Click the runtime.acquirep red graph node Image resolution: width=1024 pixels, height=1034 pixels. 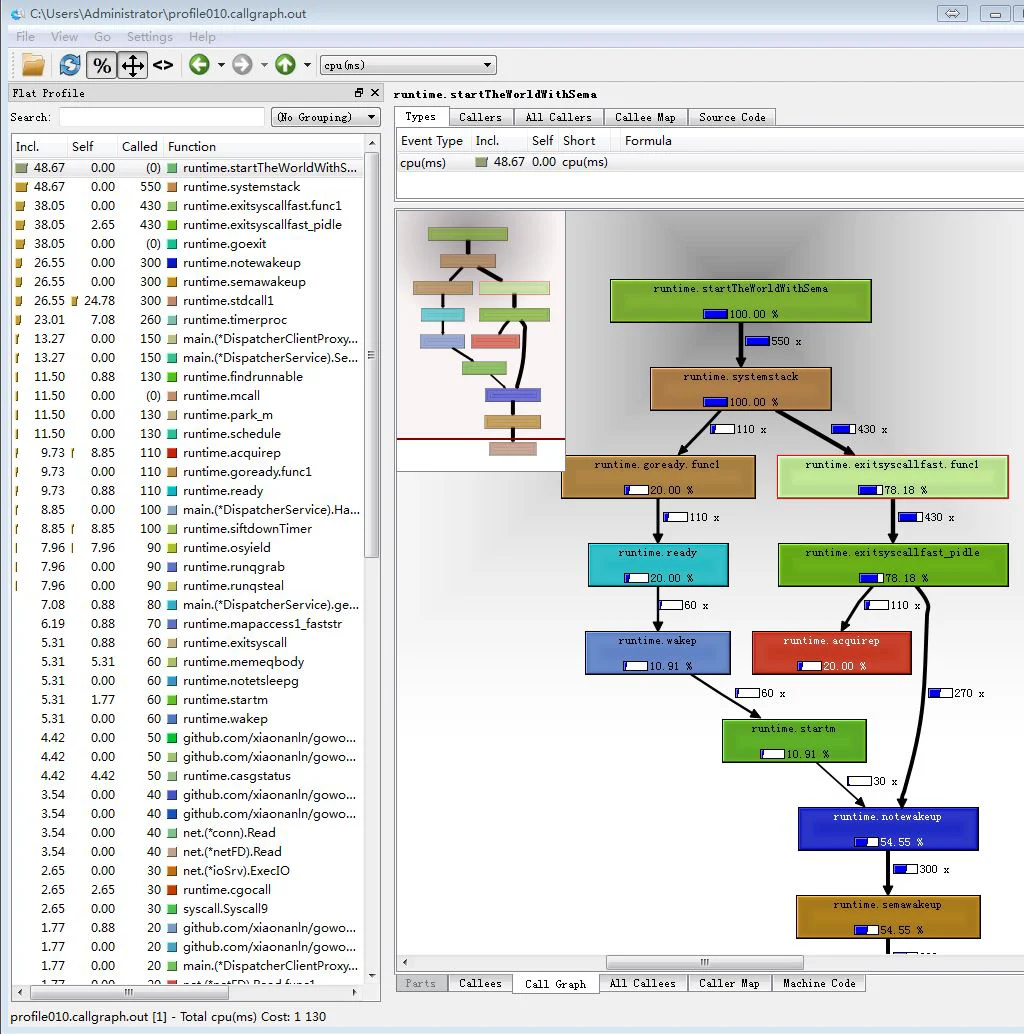pos(831,652)
